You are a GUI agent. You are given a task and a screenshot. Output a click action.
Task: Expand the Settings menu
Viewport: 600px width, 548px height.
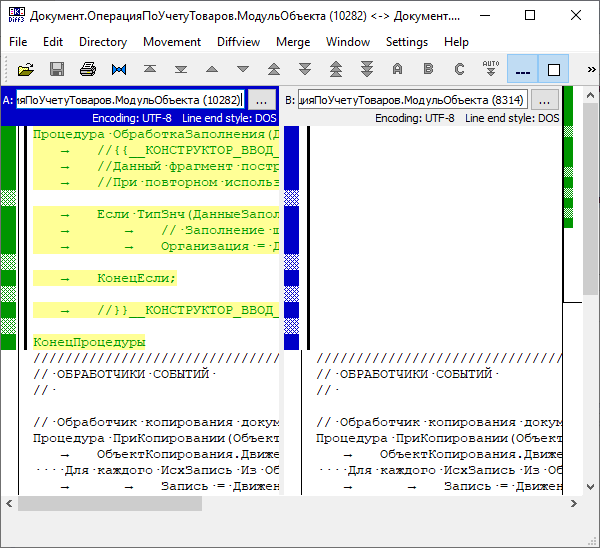coord(407,42)
